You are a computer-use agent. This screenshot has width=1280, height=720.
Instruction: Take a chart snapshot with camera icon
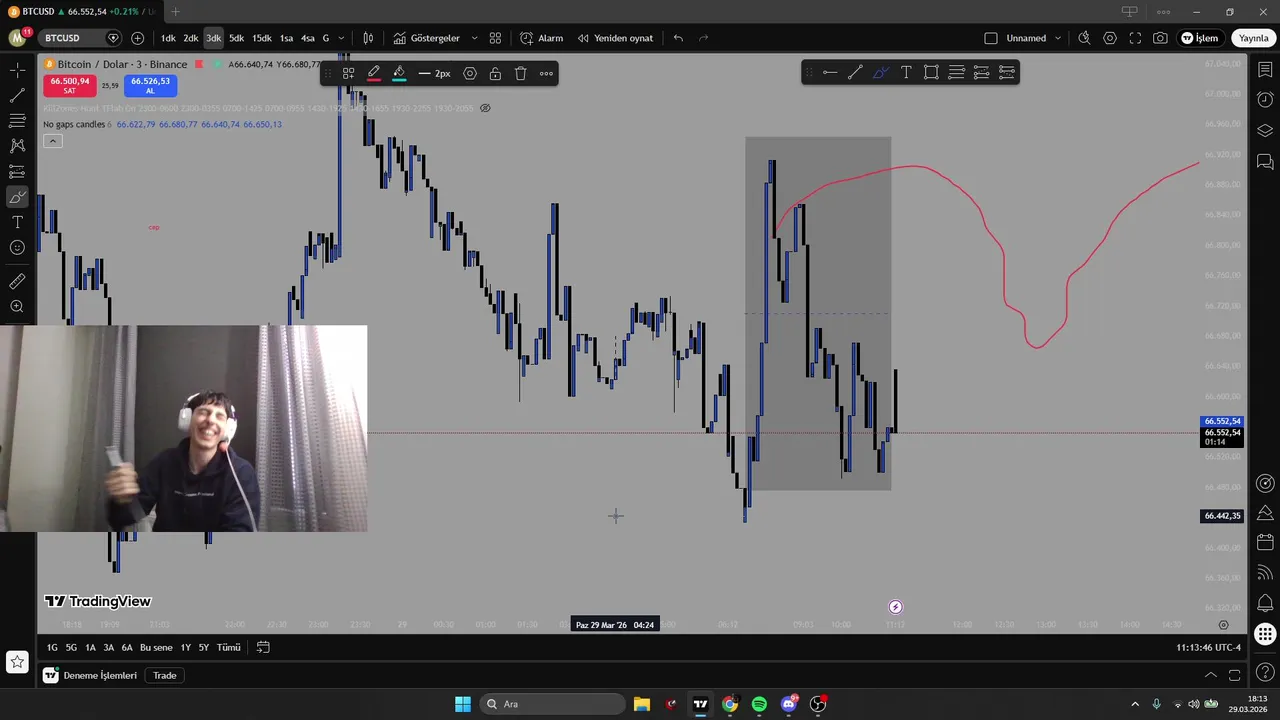(x=1160, y=38)
